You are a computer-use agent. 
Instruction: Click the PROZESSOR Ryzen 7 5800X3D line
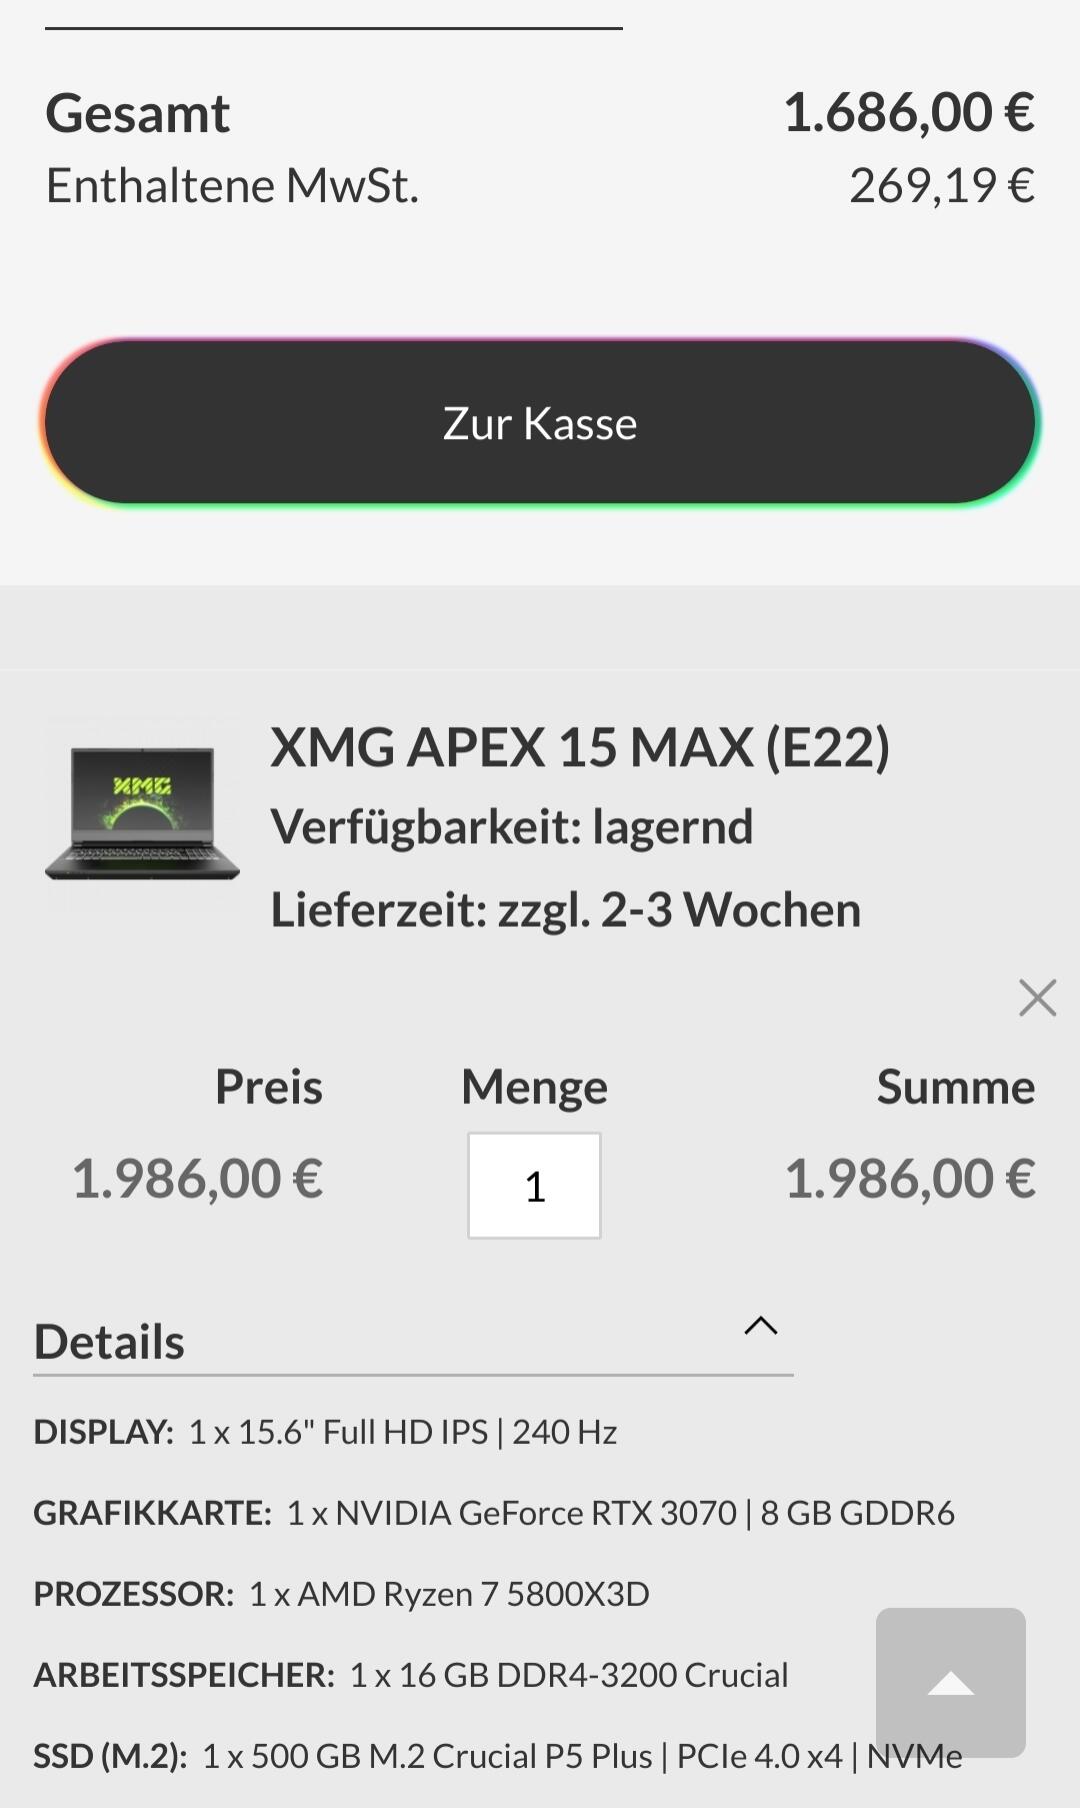[341, 1594]
